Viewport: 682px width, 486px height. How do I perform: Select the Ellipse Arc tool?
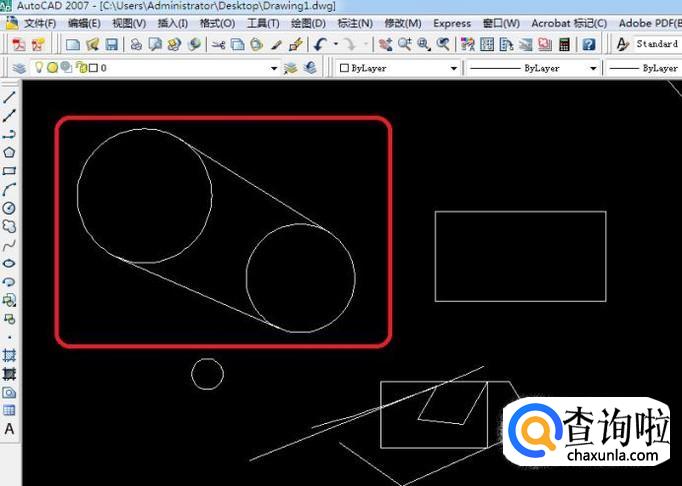click(9, 282)
